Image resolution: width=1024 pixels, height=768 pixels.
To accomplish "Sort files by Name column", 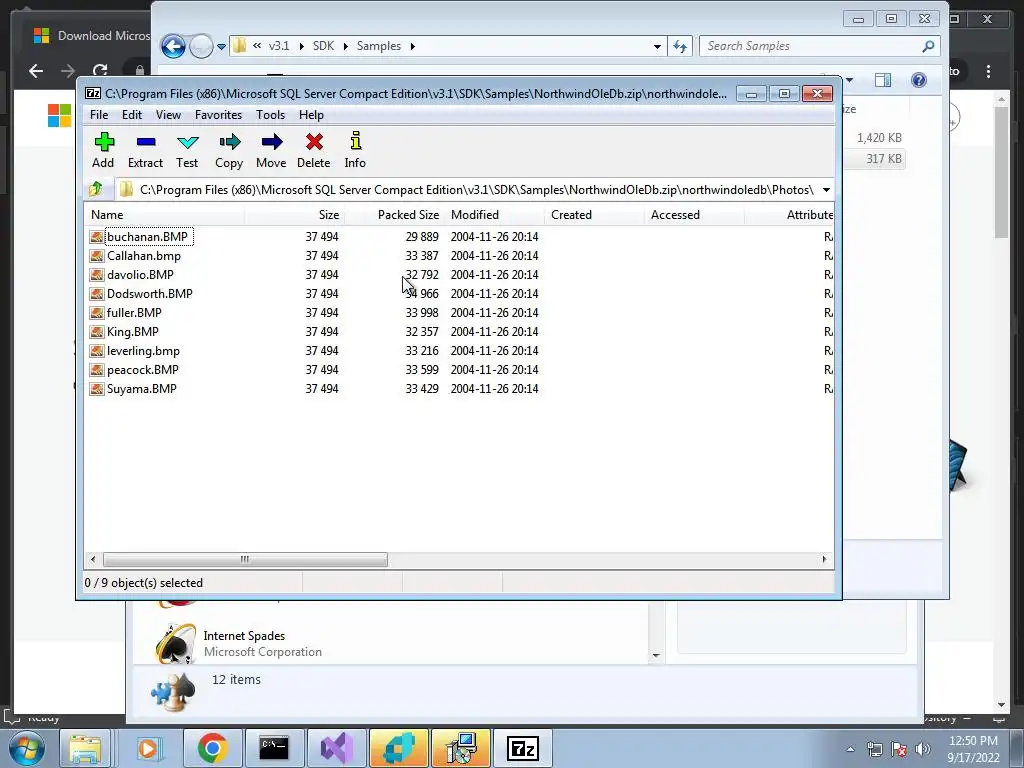I will pyautogui.click(x=165, y=215).
